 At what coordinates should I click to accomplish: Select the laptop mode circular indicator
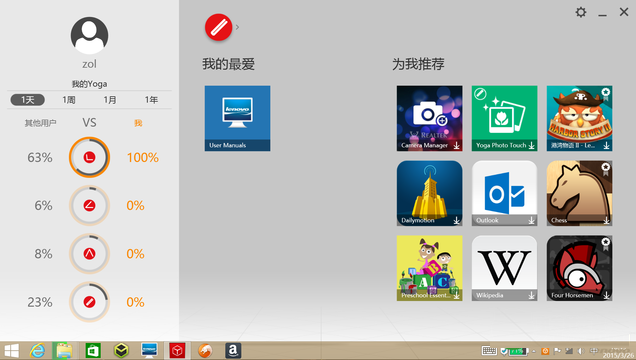point(89,157)
